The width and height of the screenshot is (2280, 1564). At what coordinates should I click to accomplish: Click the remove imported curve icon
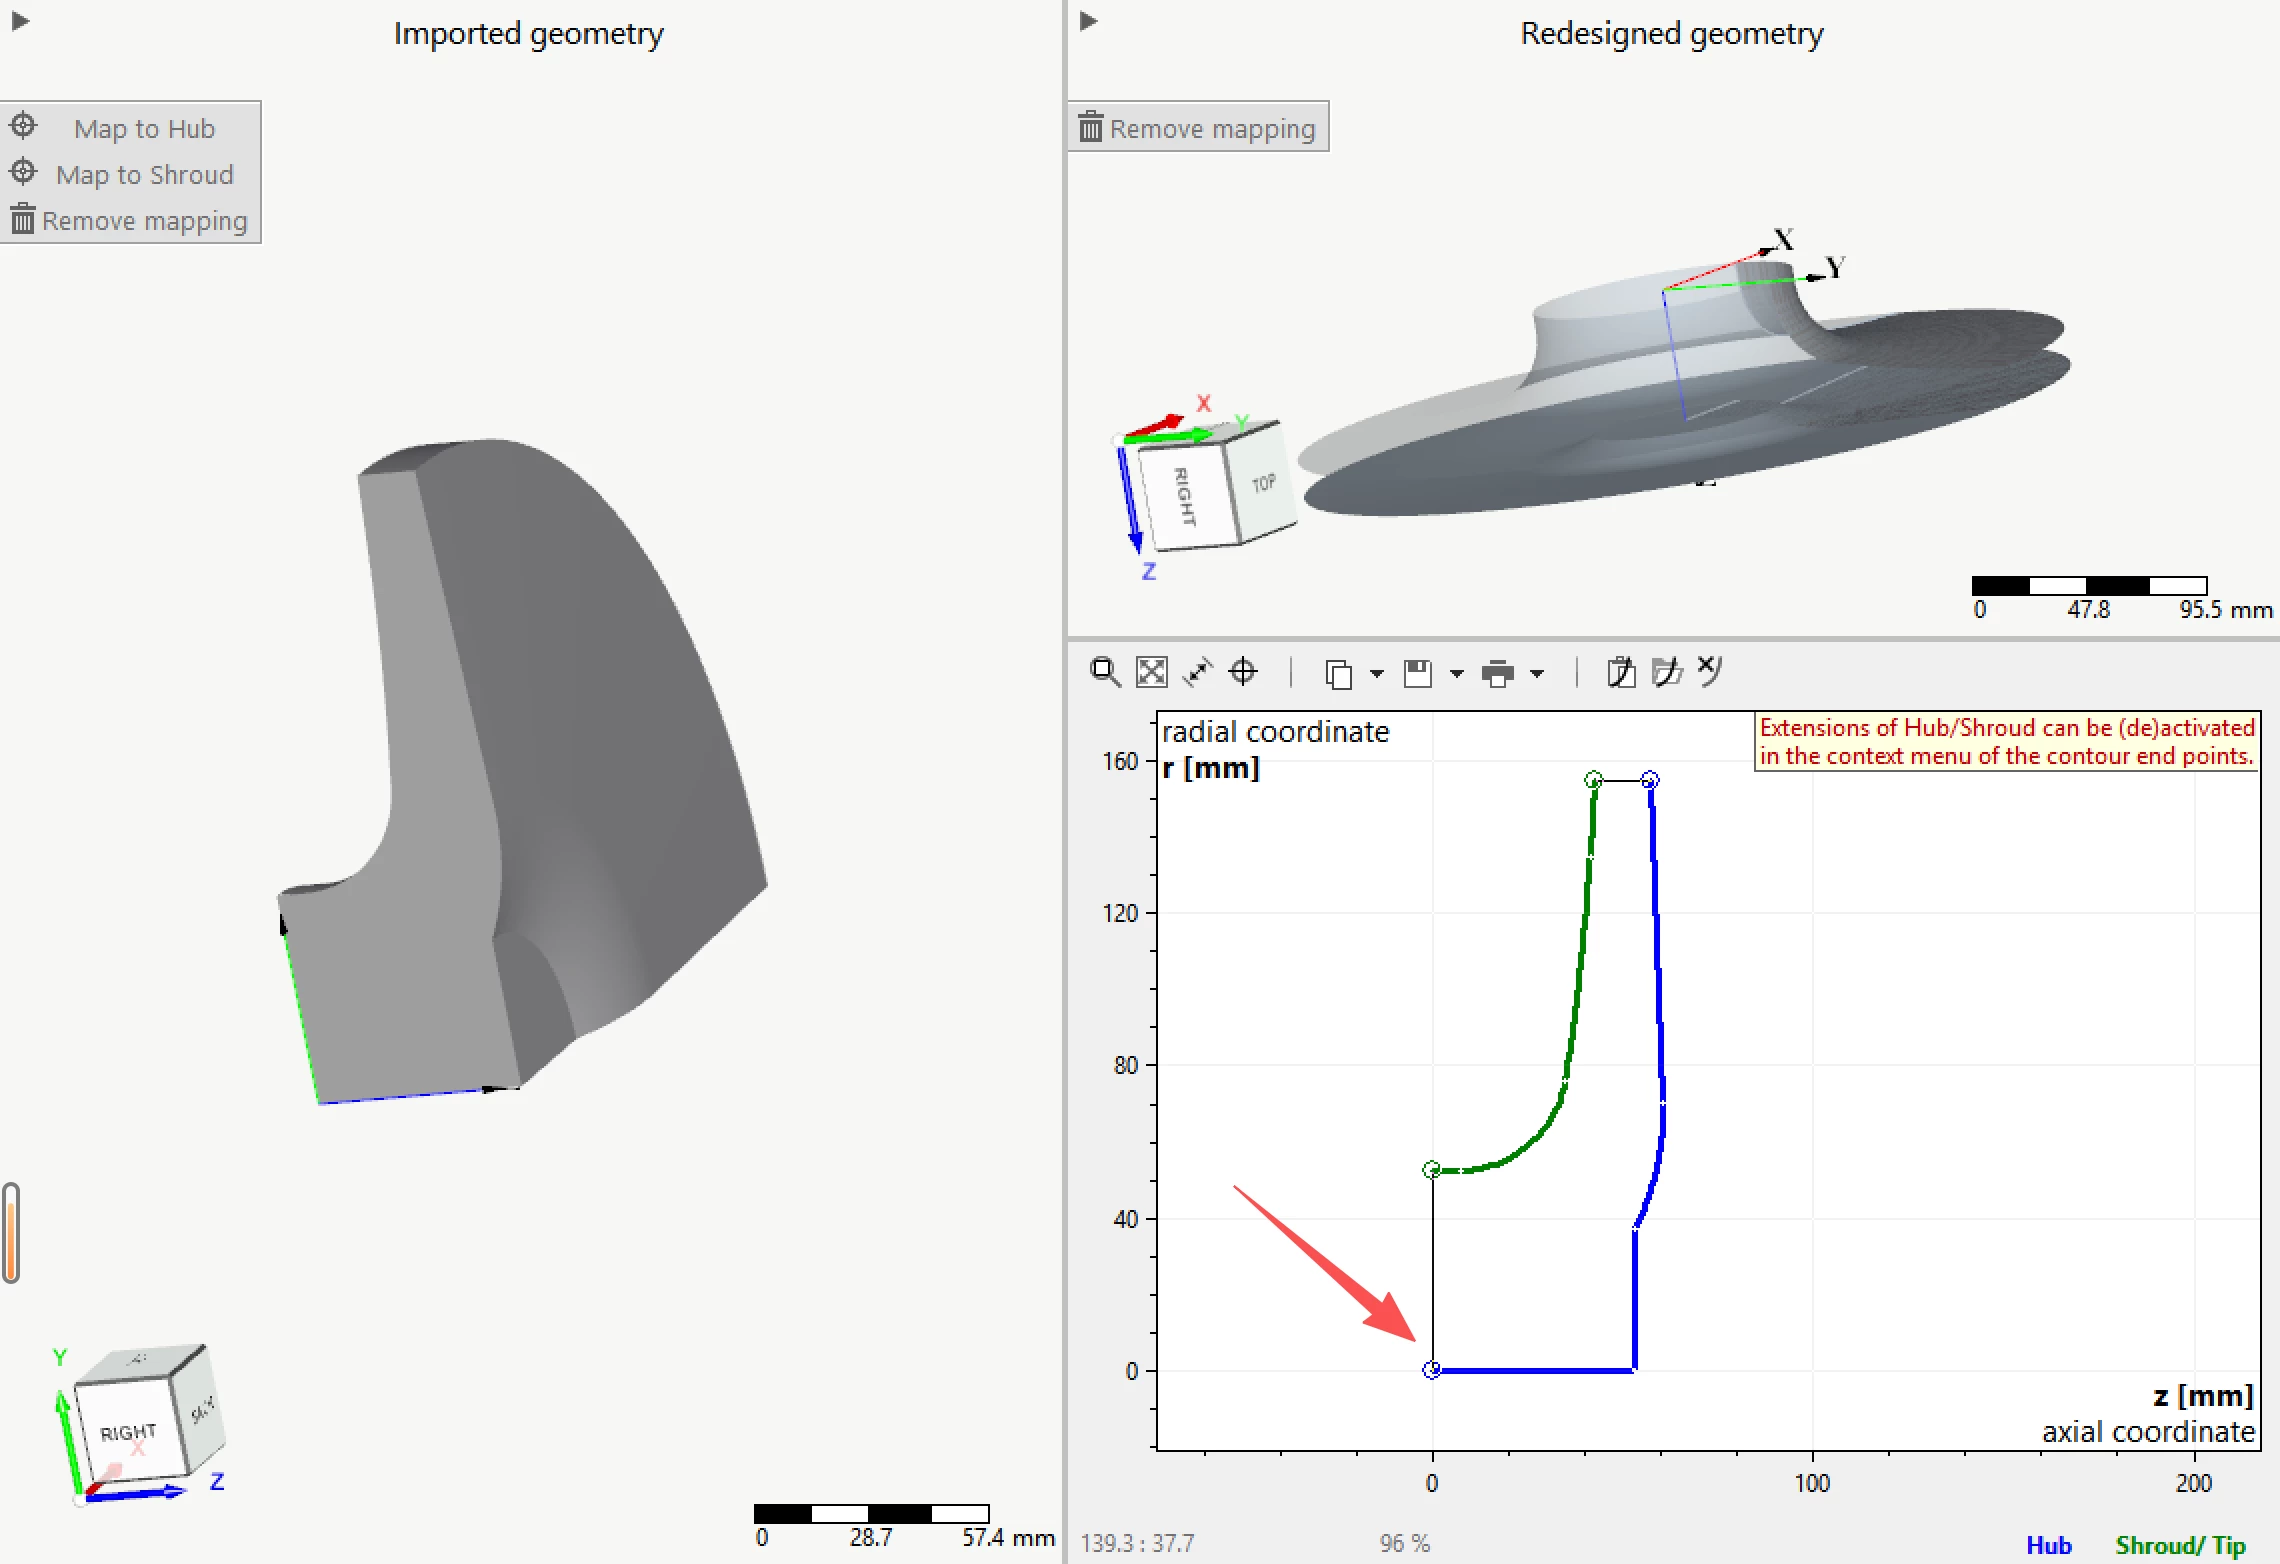coord(1710,670)
